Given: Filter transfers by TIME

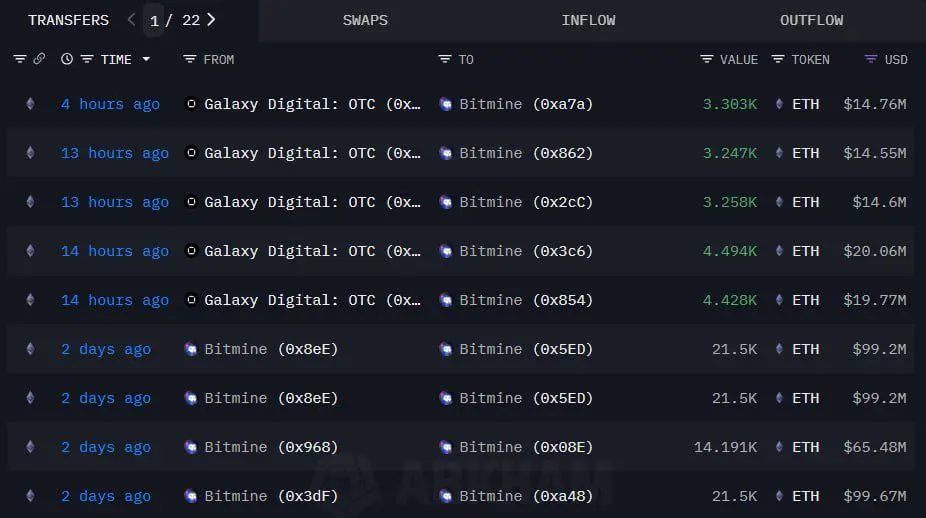Looking at the screenshot, I should pos(87,59).
